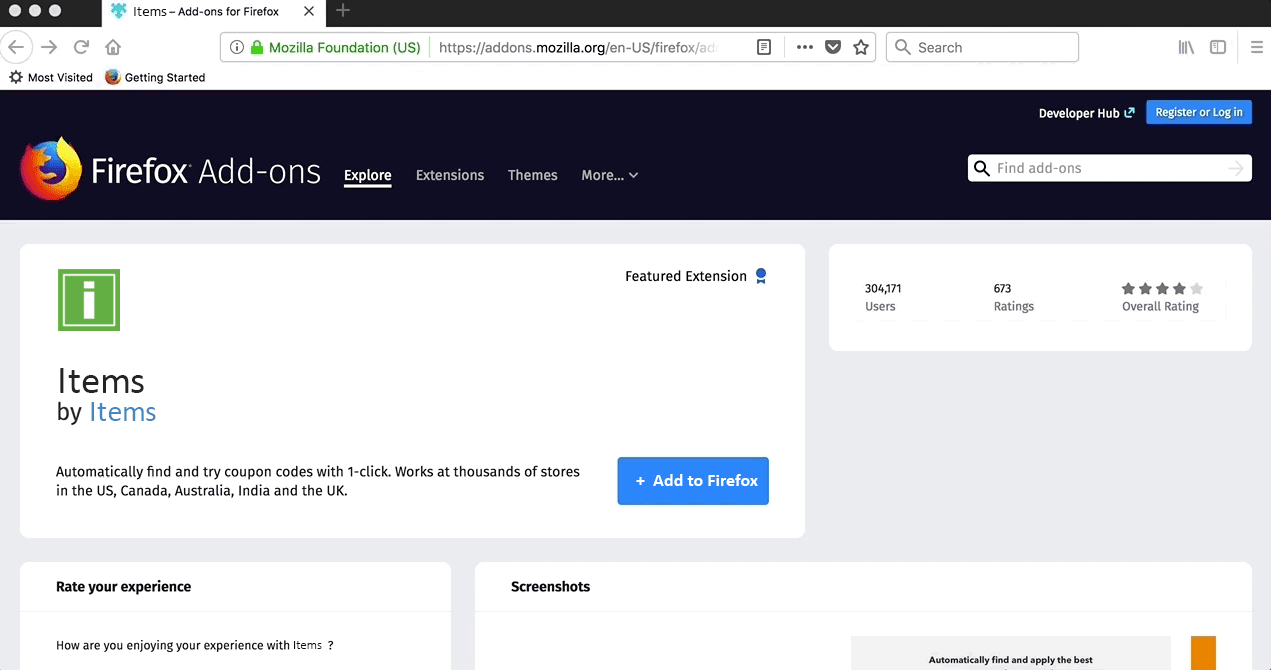The image size is (1272, 670).
Task: Open the Themes section
Action: (532, 175)
